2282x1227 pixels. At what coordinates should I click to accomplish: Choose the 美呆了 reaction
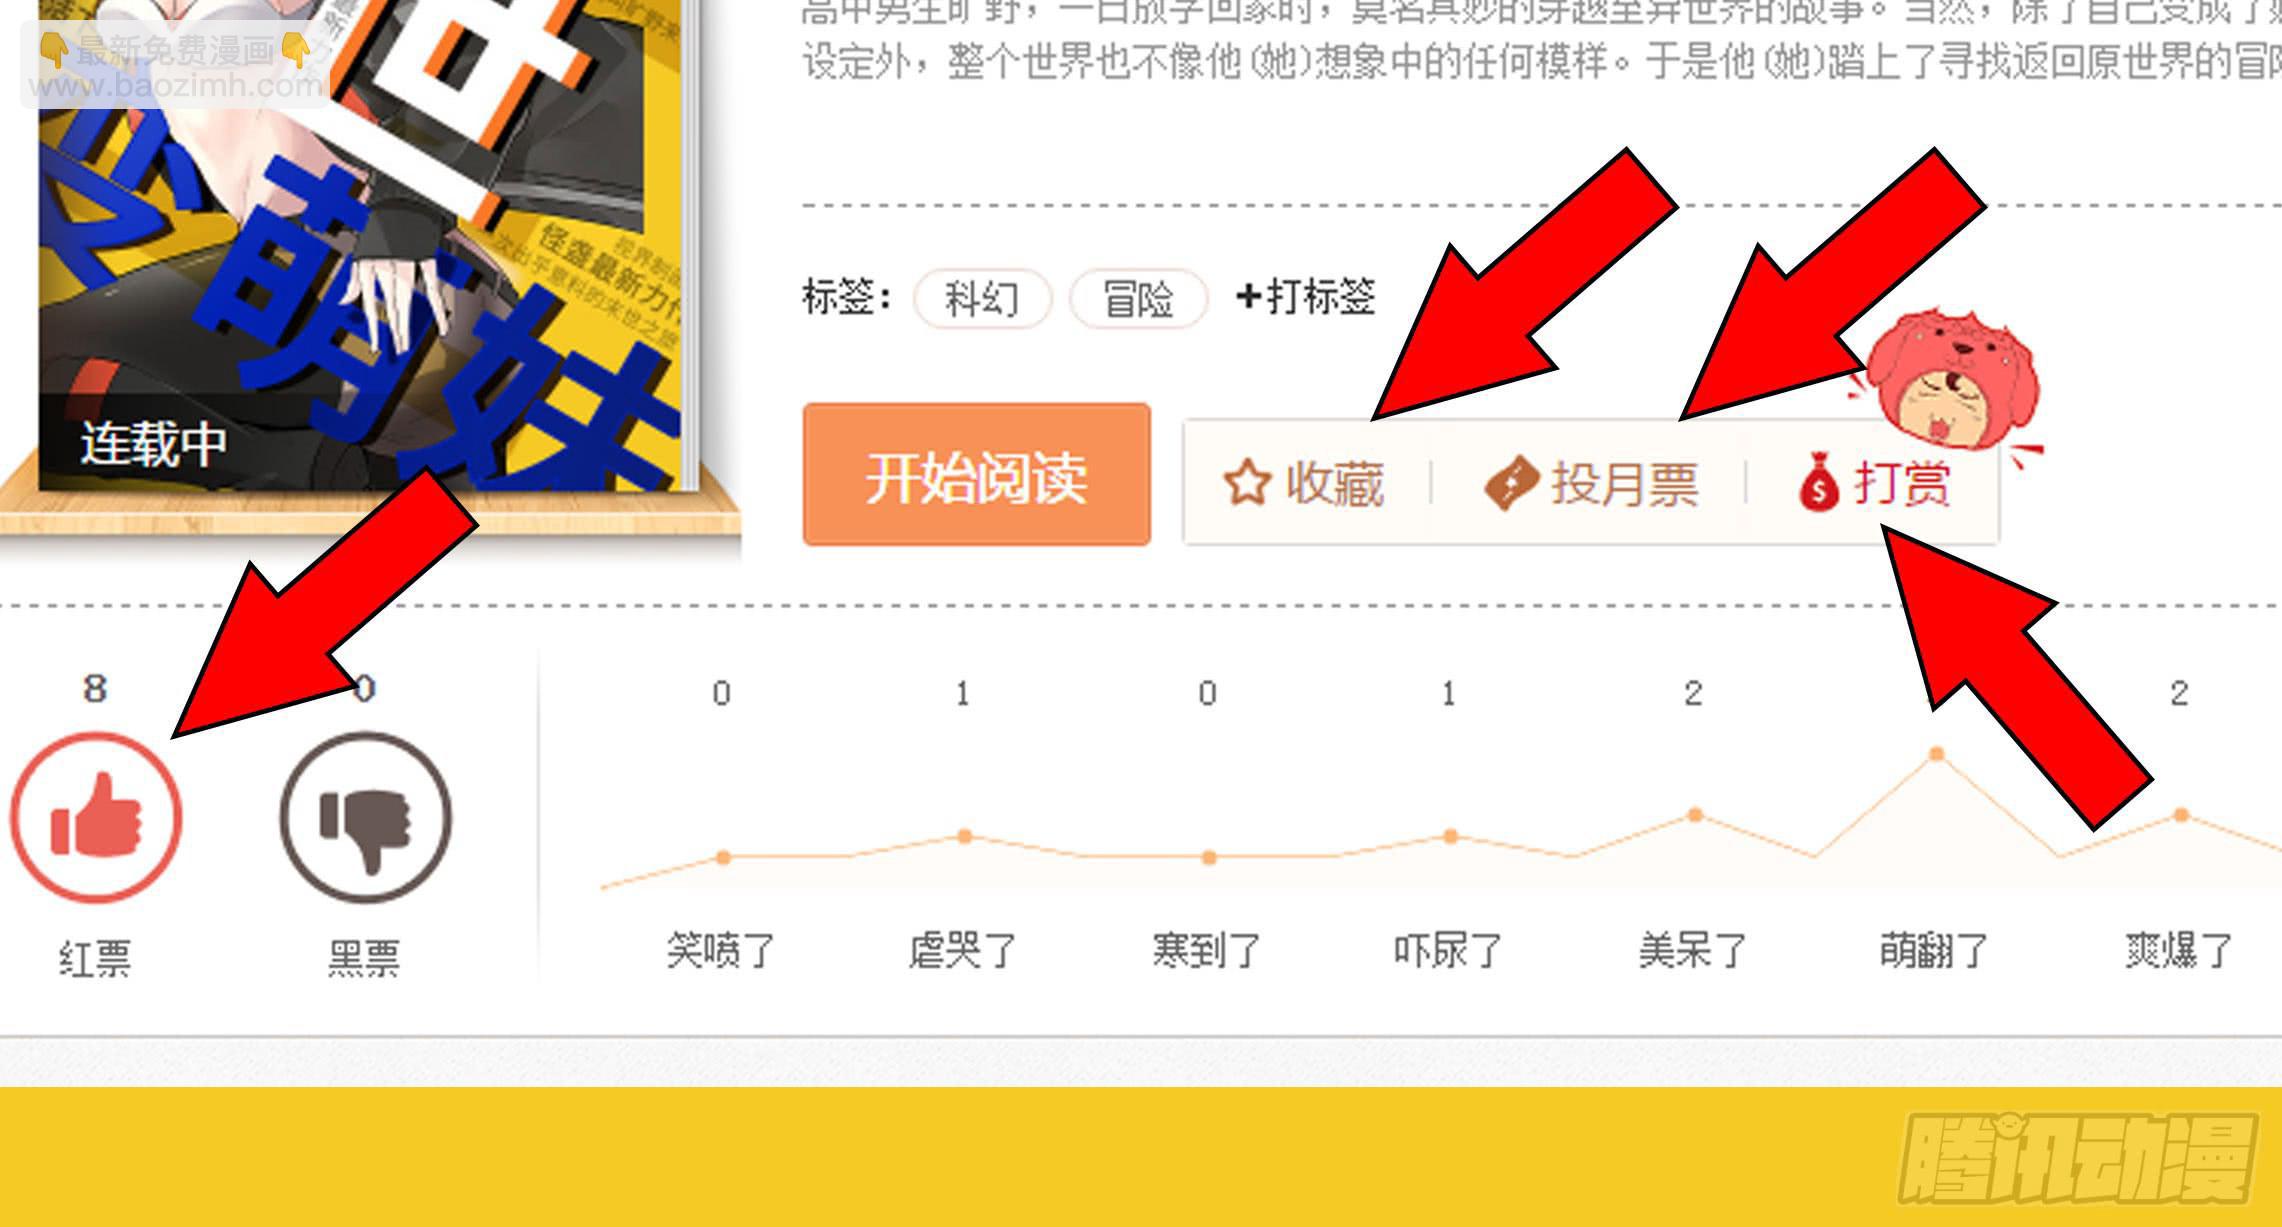click(x=1692, y=950)
